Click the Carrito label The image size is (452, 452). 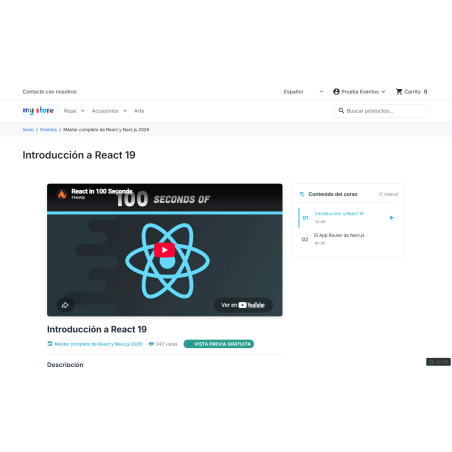coord(413,91)
